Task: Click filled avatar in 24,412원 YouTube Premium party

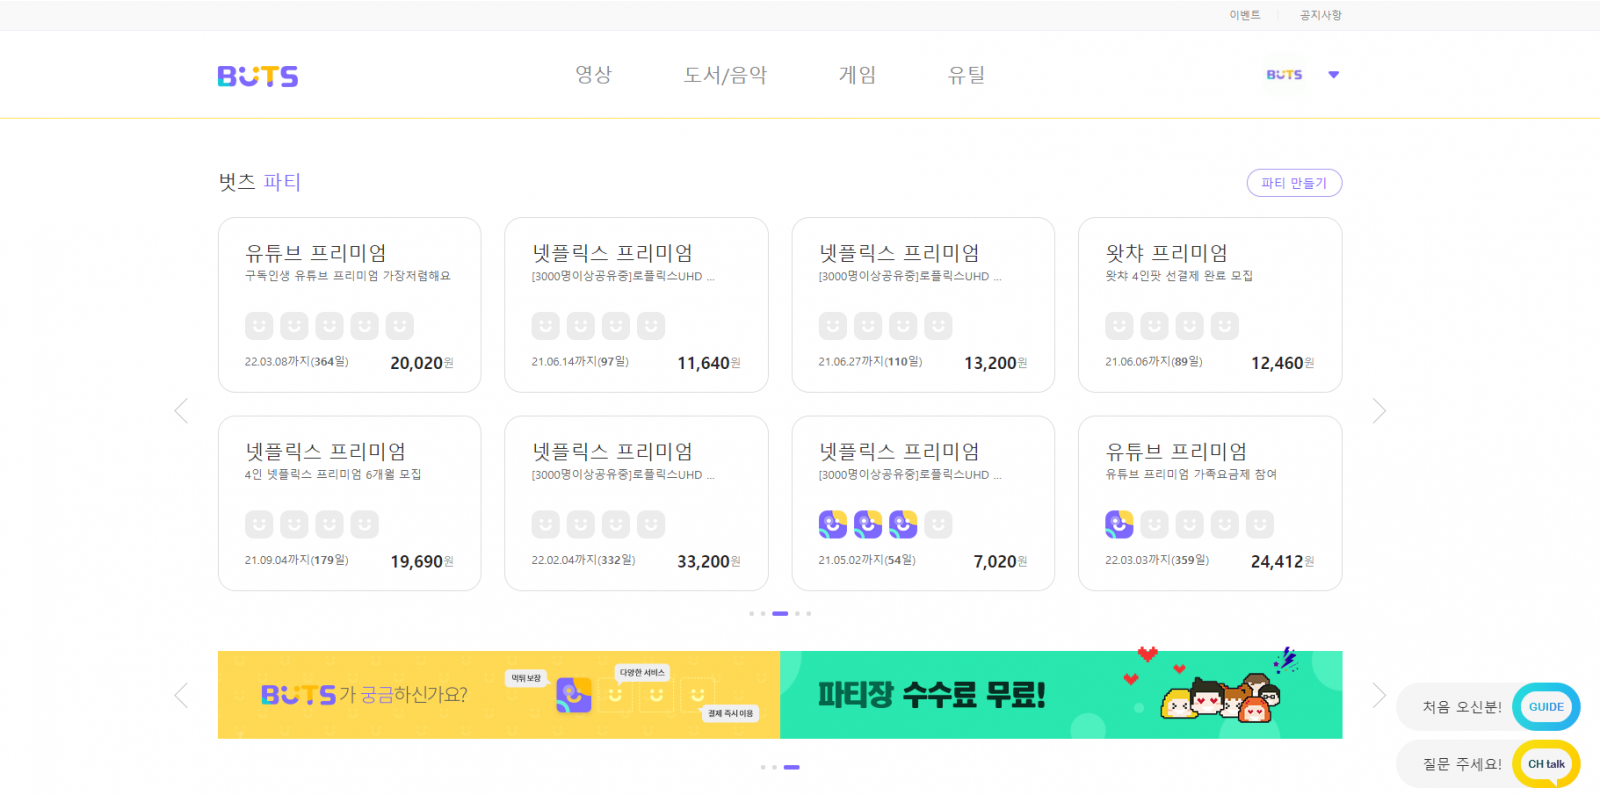Action: click(x=1119, y=524)
